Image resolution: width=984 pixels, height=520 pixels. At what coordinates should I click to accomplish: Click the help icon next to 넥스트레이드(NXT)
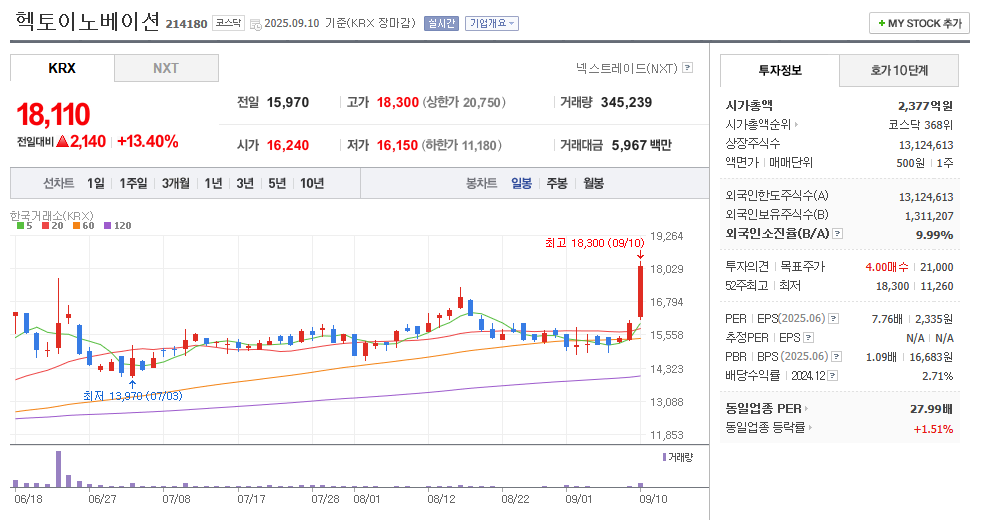[x=687, y=68]
